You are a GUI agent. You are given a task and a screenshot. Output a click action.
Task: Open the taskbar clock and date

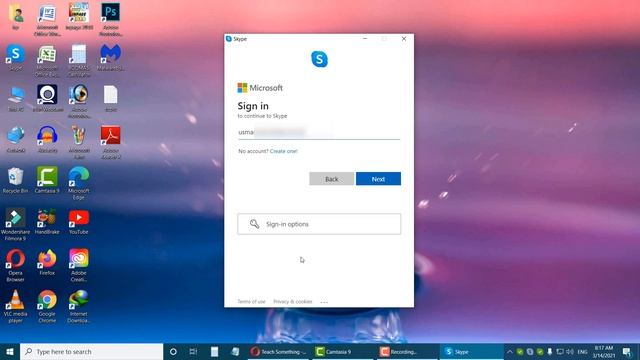coord(604,351)
